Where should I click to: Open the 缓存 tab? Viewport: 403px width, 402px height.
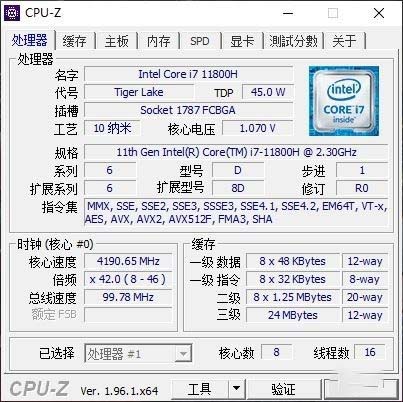(x=75, y=41)
